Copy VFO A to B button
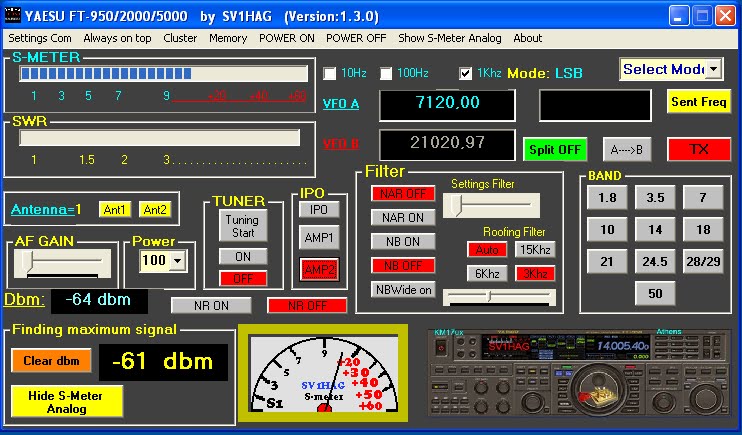Screen dimensions: 742x435 pyautogui.click(x=627, y=150)
